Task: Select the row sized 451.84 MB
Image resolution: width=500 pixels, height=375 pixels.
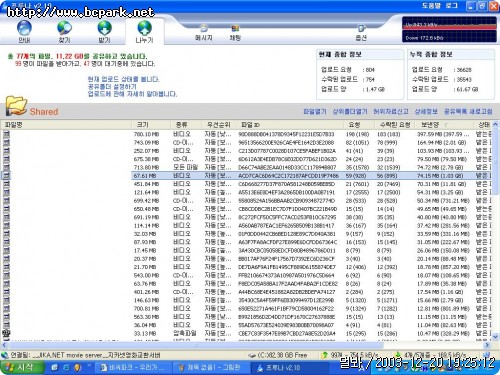Action: (246, 184)
